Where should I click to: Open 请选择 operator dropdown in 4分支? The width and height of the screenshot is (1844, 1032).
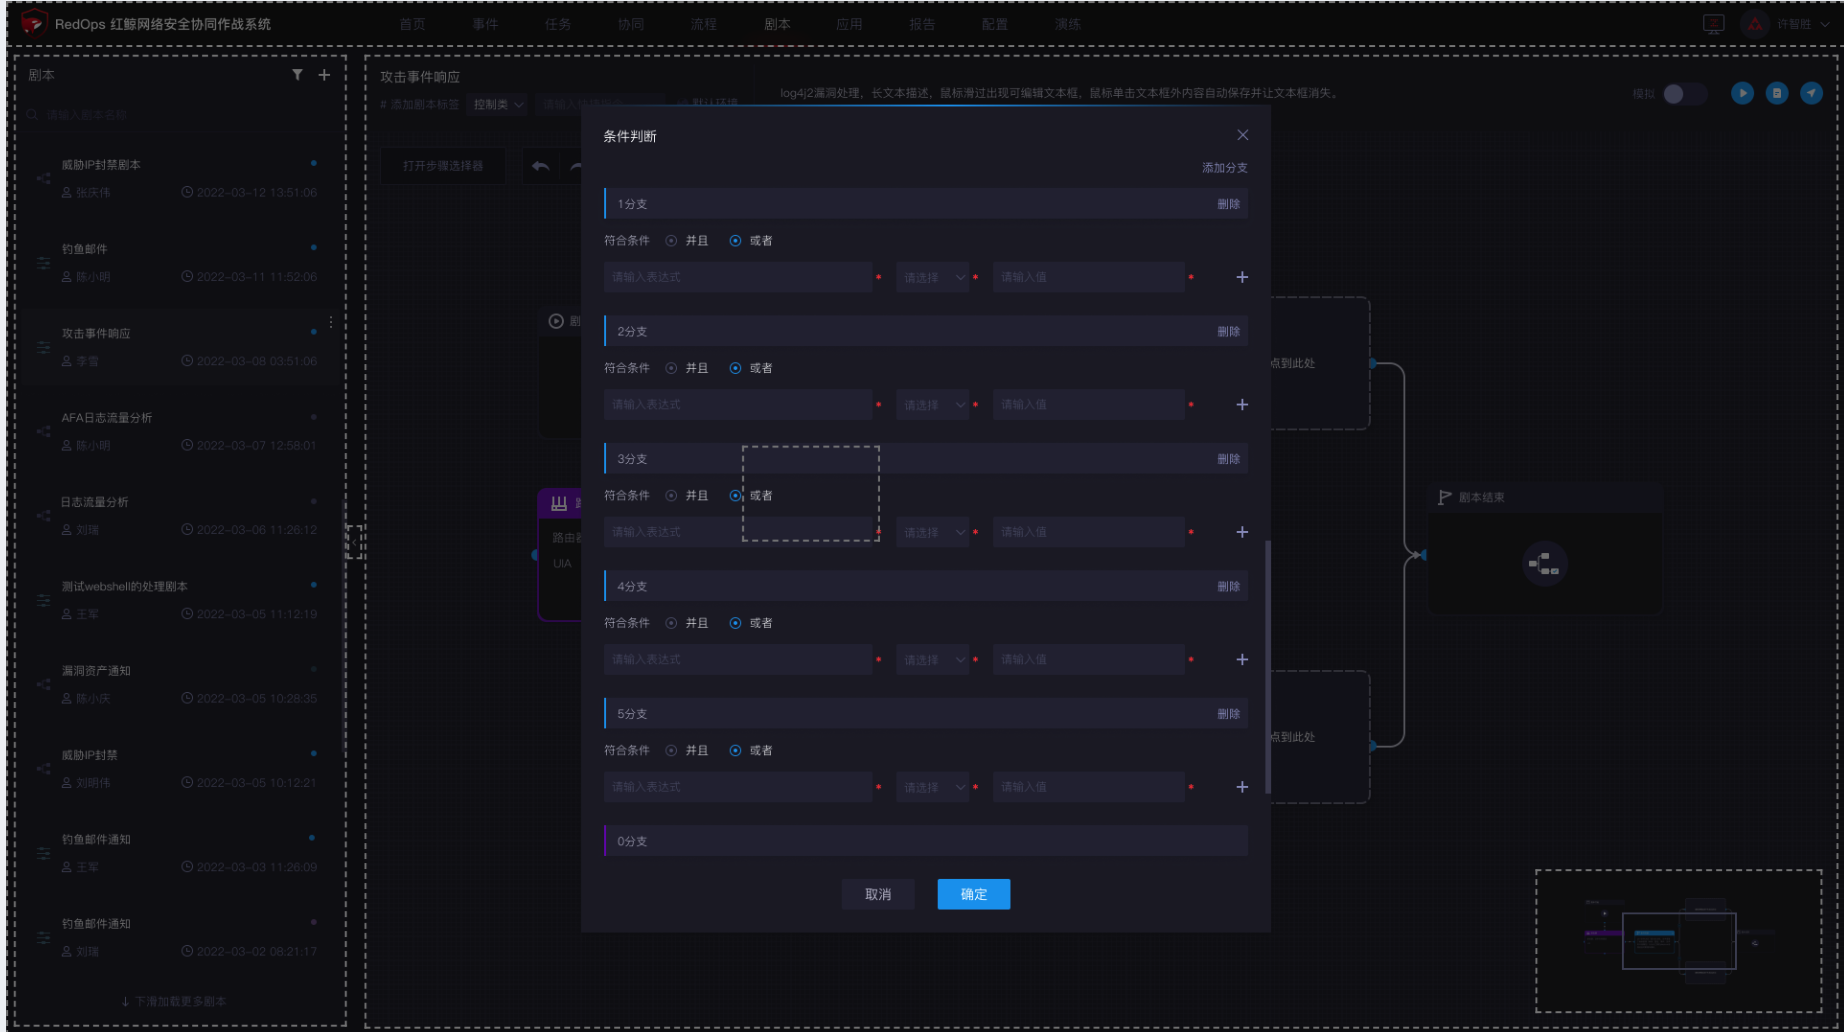tap(933, 660)
